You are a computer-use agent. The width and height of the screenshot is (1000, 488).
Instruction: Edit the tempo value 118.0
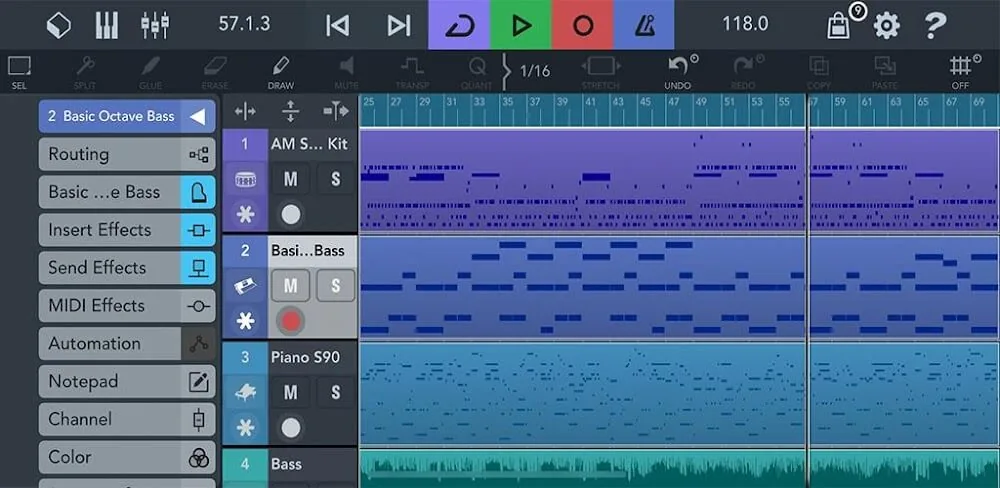click(744, 24)
